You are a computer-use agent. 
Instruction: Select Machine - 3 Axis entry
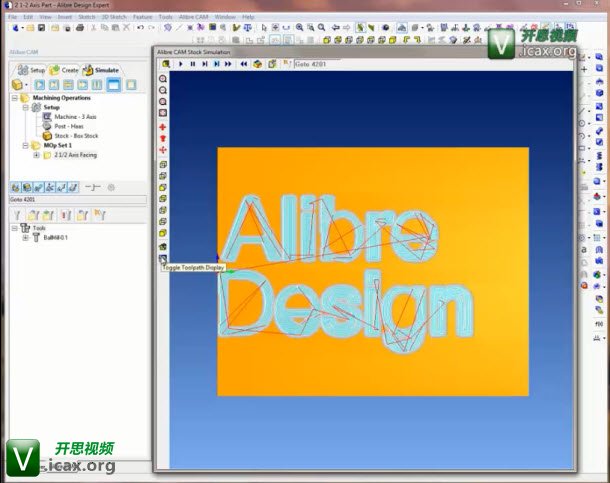pyautogui.click(x=75, y=117)
